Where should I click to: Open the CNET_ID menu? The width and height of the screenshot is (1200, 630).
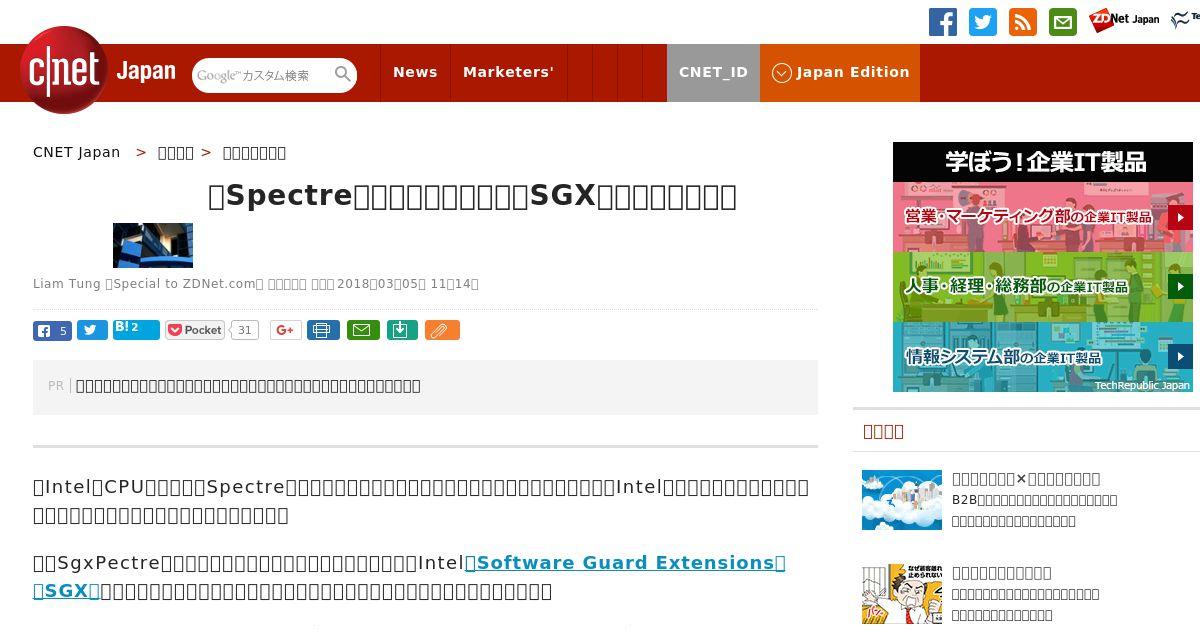[x=713, y=72]
